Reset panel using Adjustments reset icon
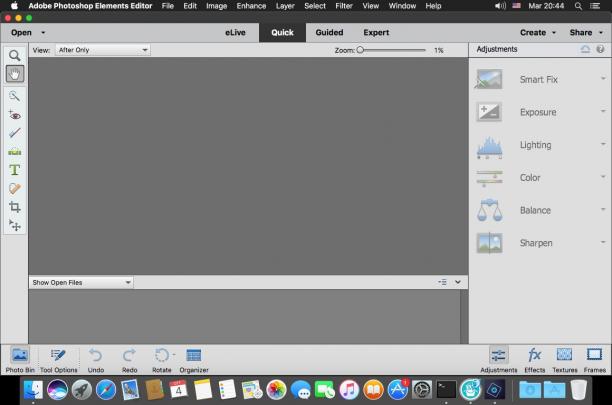This screenshot has height=405, width=612. (585, 49)
